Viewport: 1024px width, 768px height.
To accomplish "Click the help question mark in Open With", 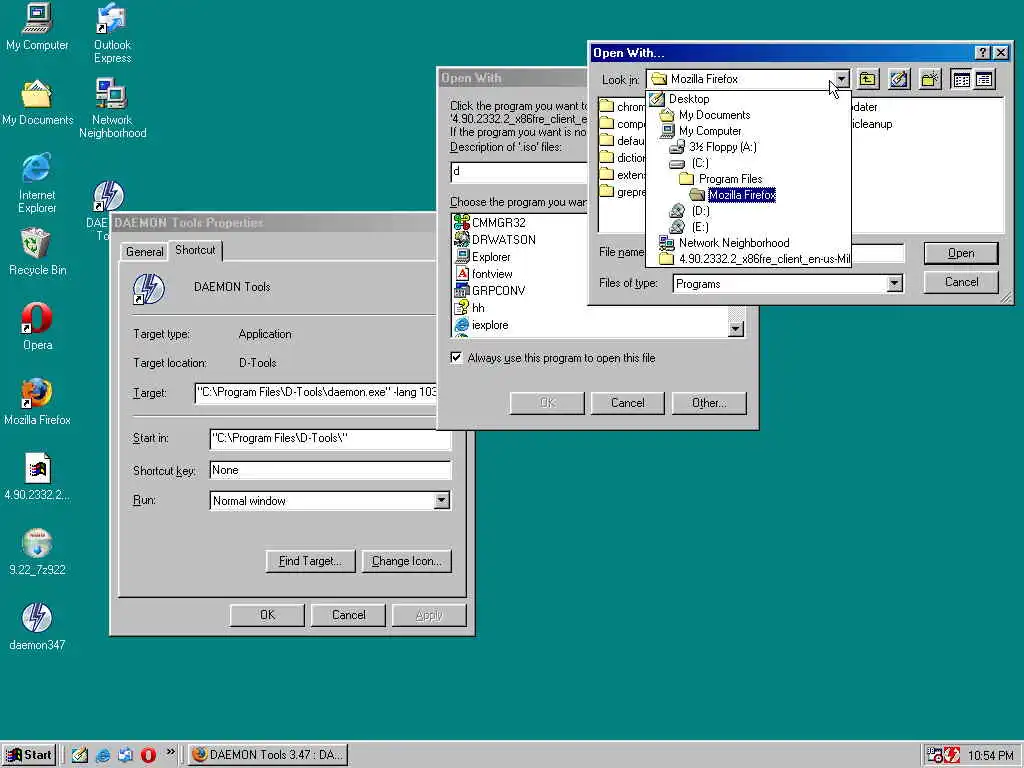I will click(982, 53).
